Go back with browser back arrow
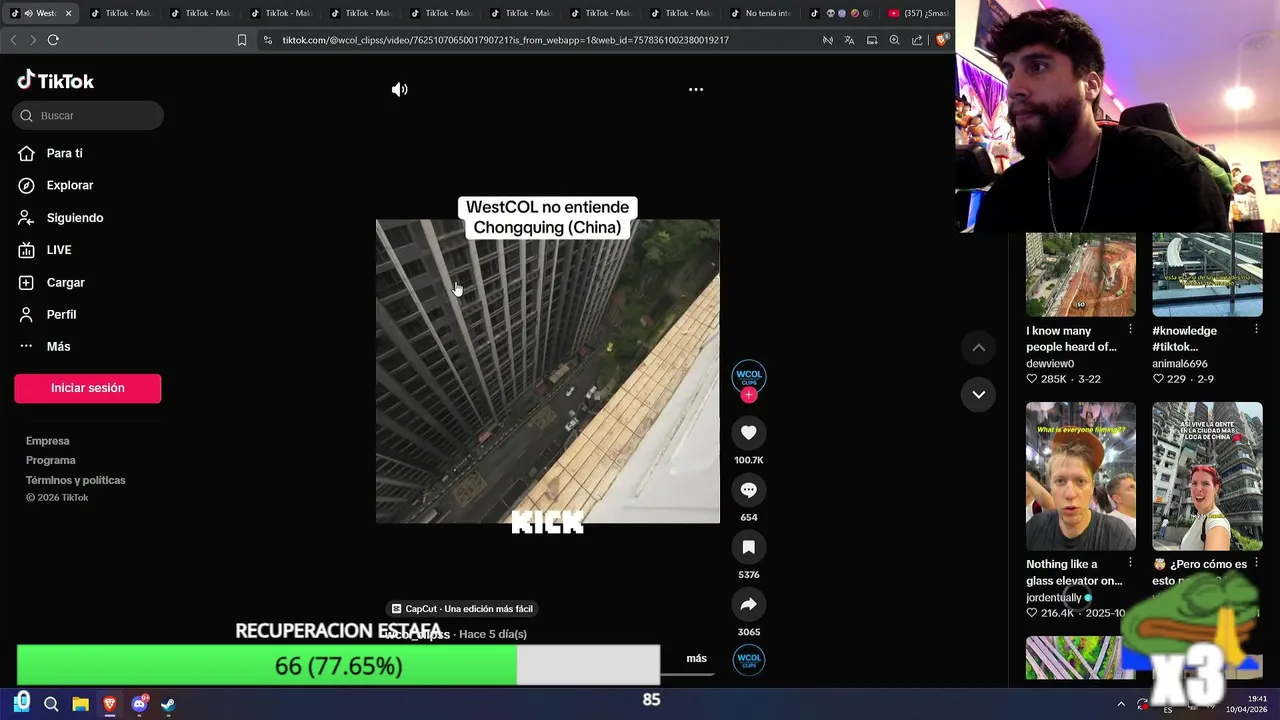Screen dimensions: 1280x720 13,40
